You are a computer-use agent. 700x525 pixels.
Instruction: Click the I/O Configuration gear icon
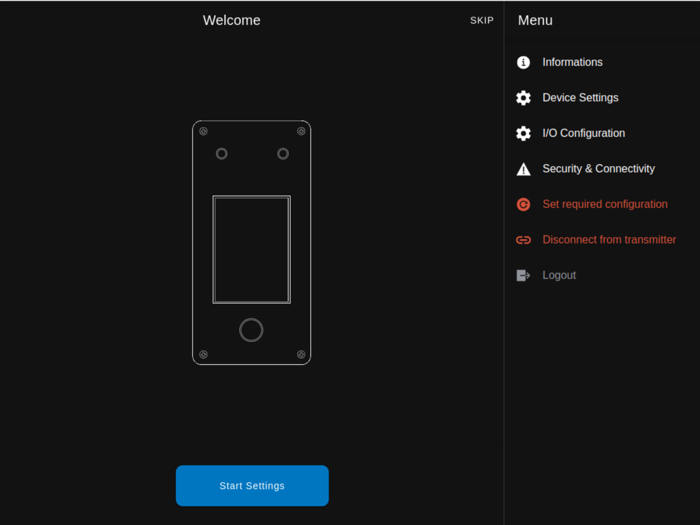(523, 133)
